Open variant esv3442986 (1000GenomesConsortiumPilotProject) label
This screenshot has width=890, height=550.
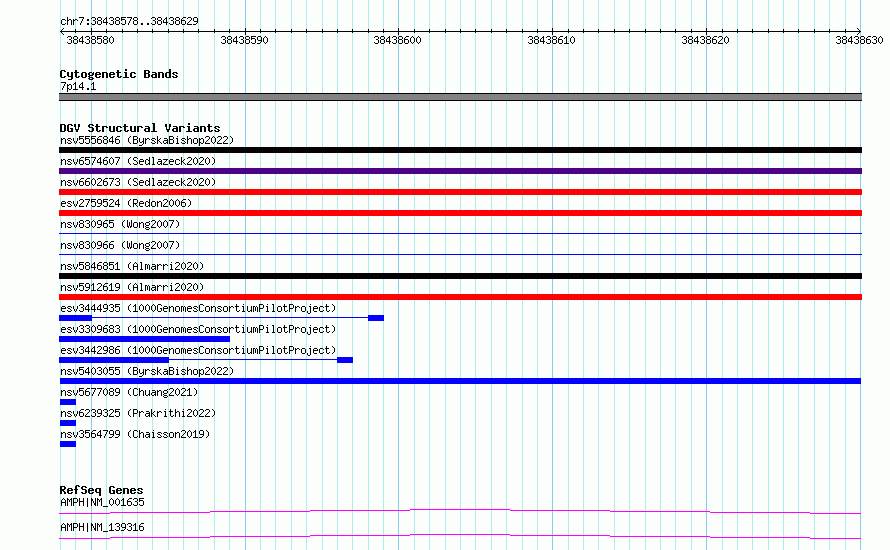click(x=198, y=350)
